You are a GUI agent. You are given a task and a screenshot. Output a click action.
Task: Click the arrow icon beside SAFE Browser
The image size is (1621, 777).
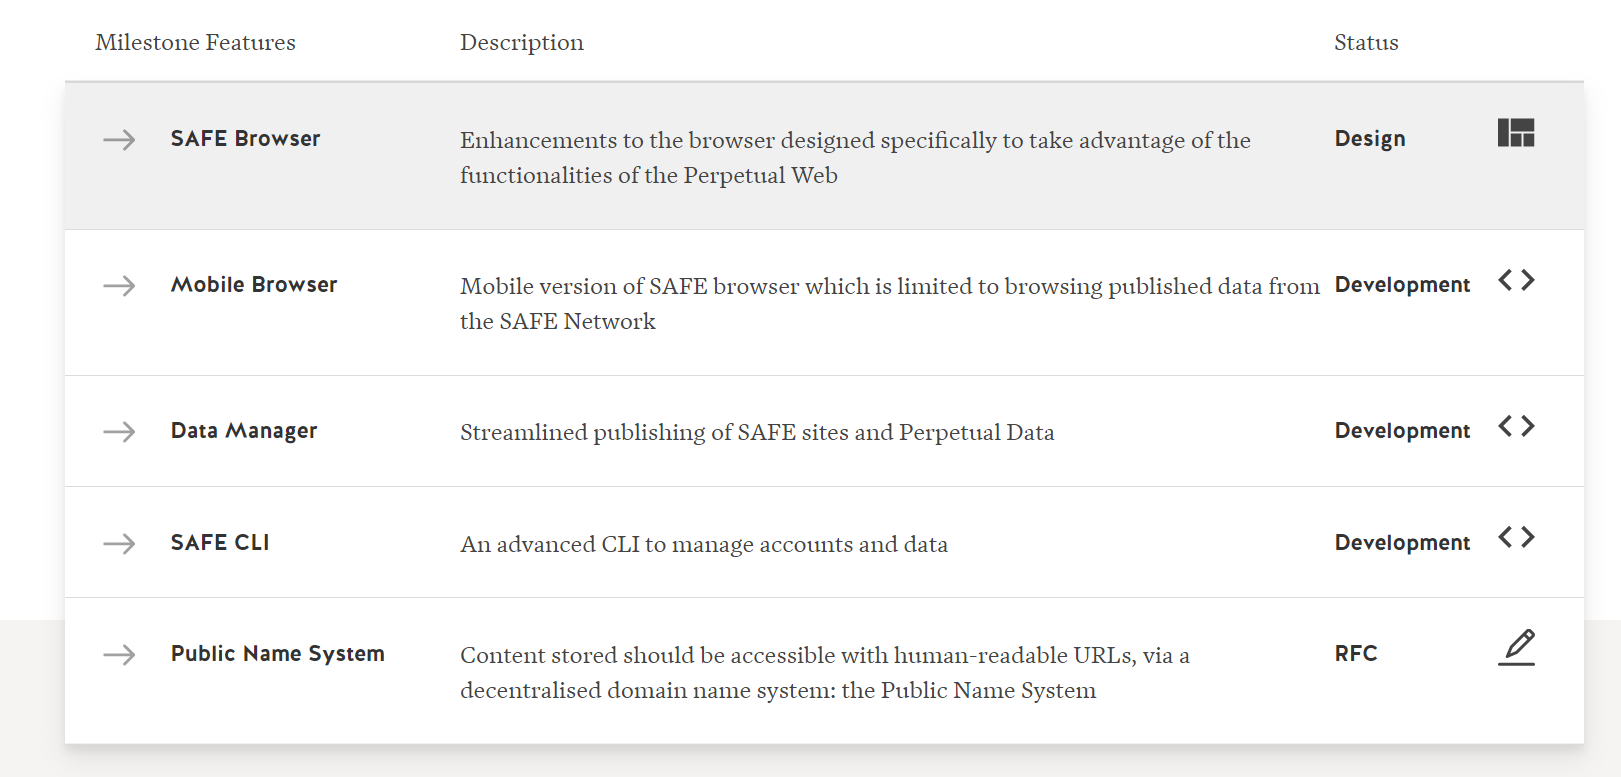[x=119, y=140]
